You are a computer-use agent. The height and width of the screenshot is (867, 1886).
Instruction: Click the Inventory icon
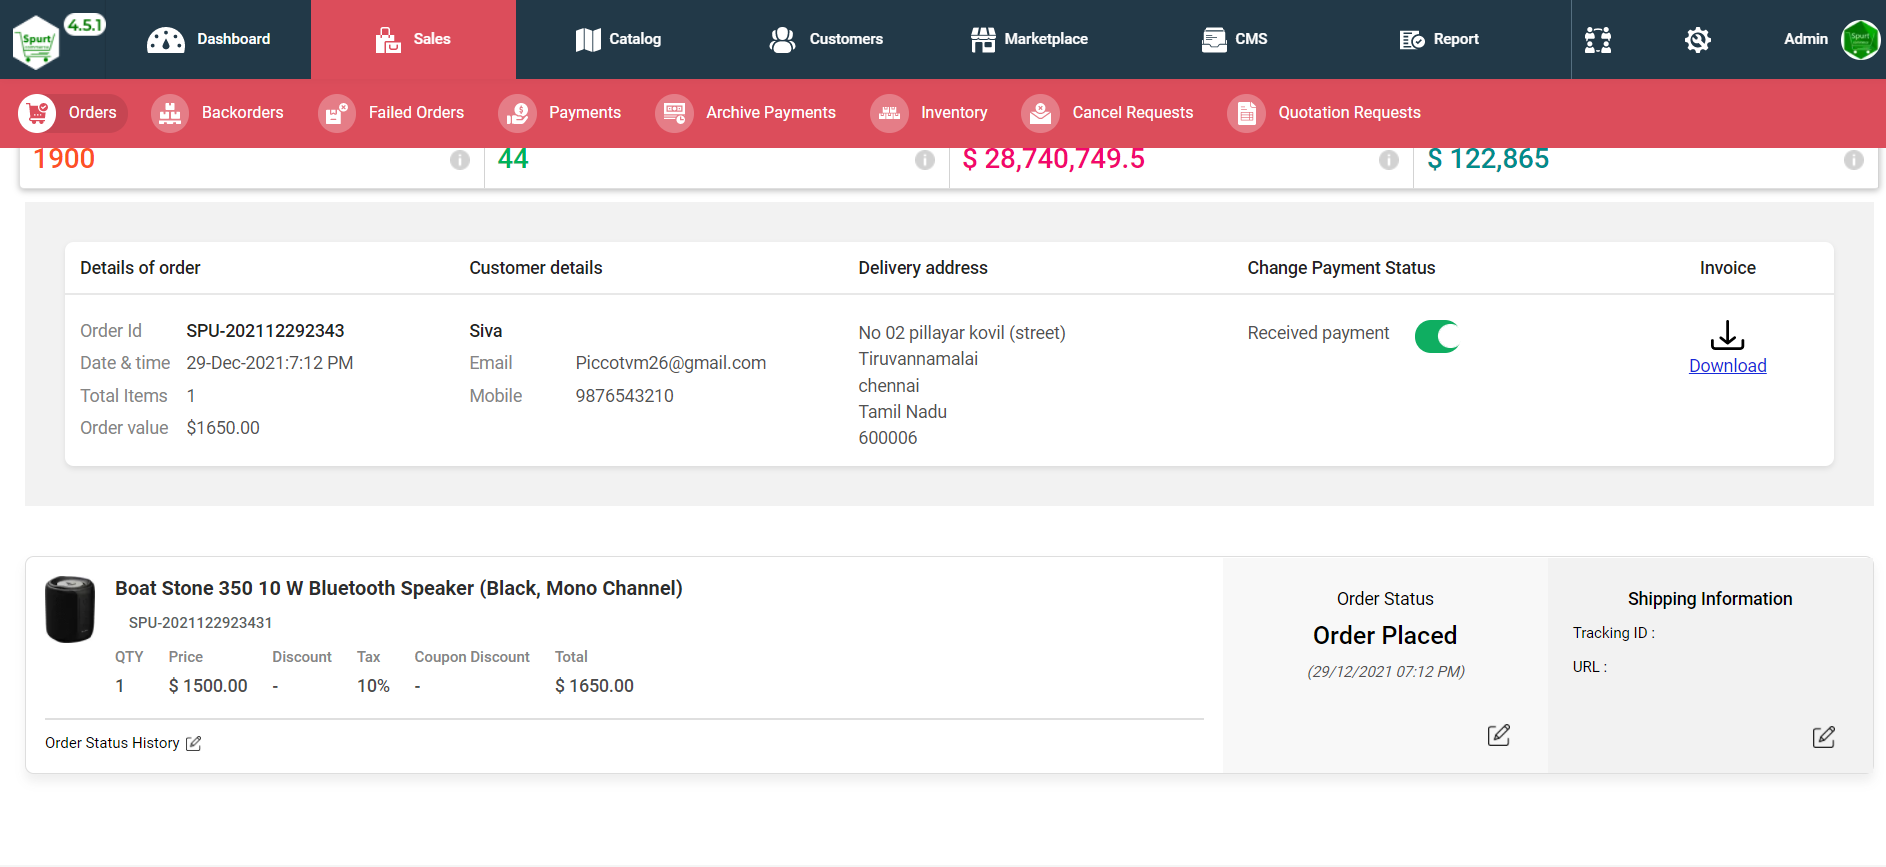pyautogui.click(x=889, y=113)
